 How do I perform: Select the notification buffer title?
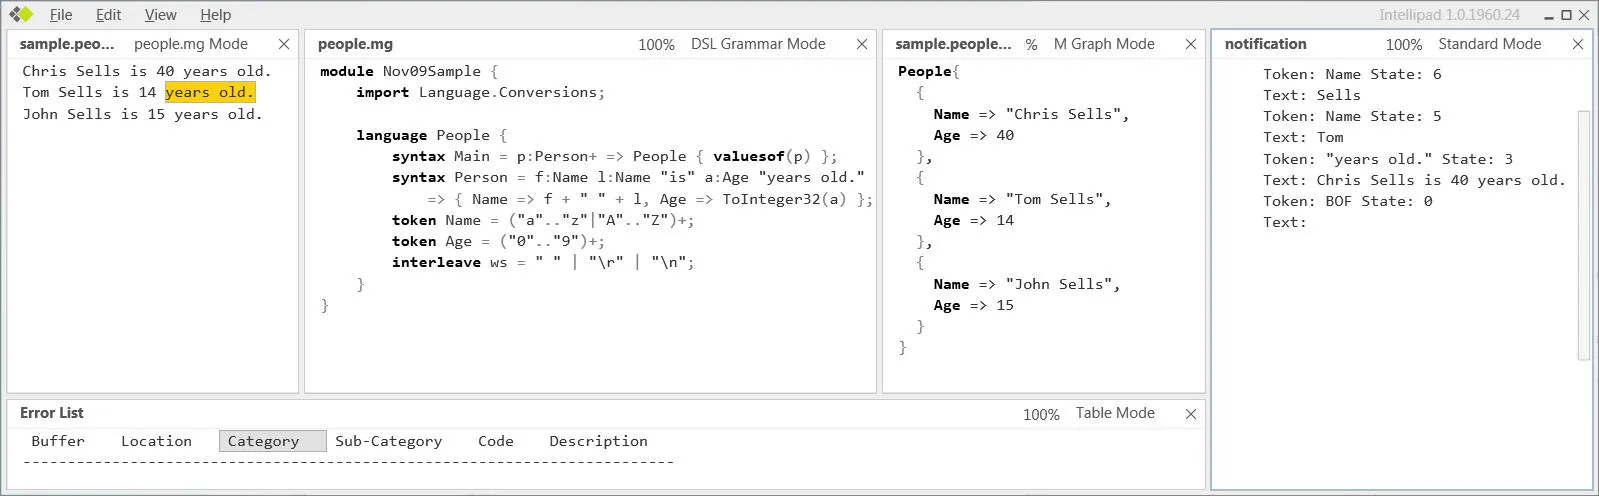click(x=1265, y=44)
